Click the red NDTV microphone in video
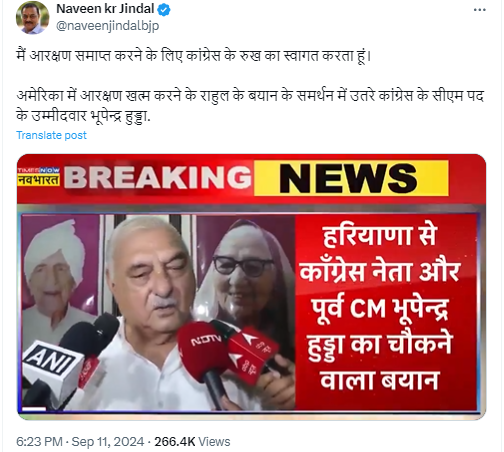 [205, 348]
